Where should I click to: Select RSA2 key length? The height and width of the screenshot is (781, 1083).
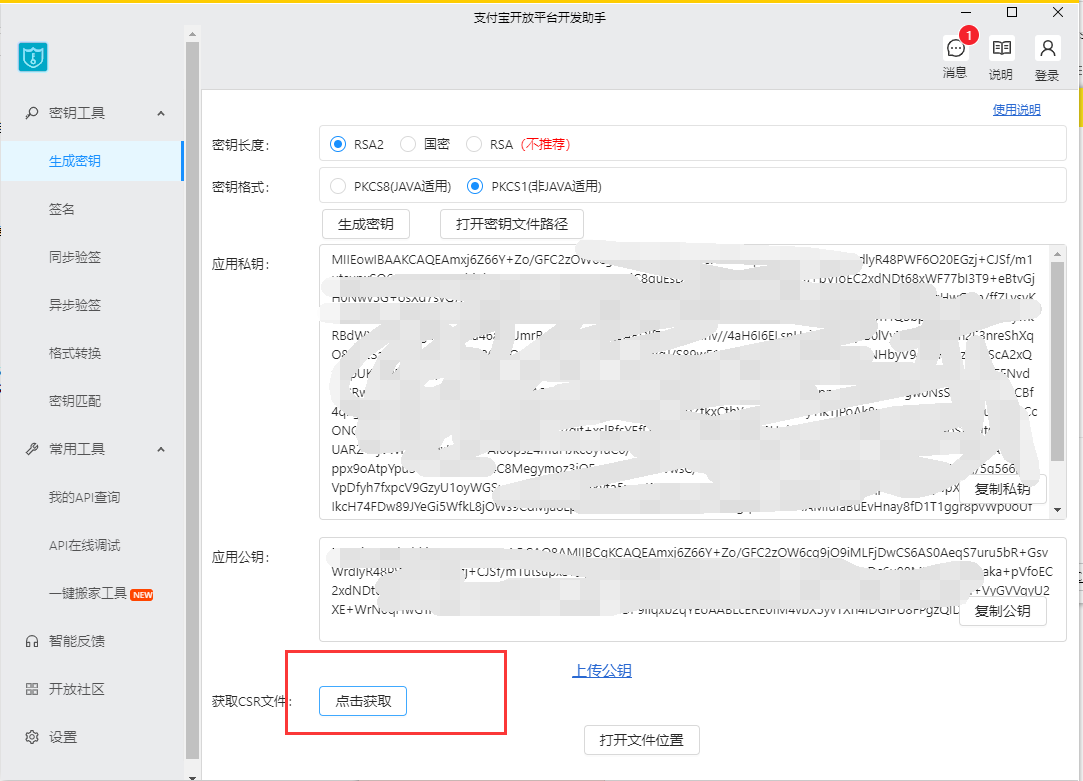coord(338,144)
